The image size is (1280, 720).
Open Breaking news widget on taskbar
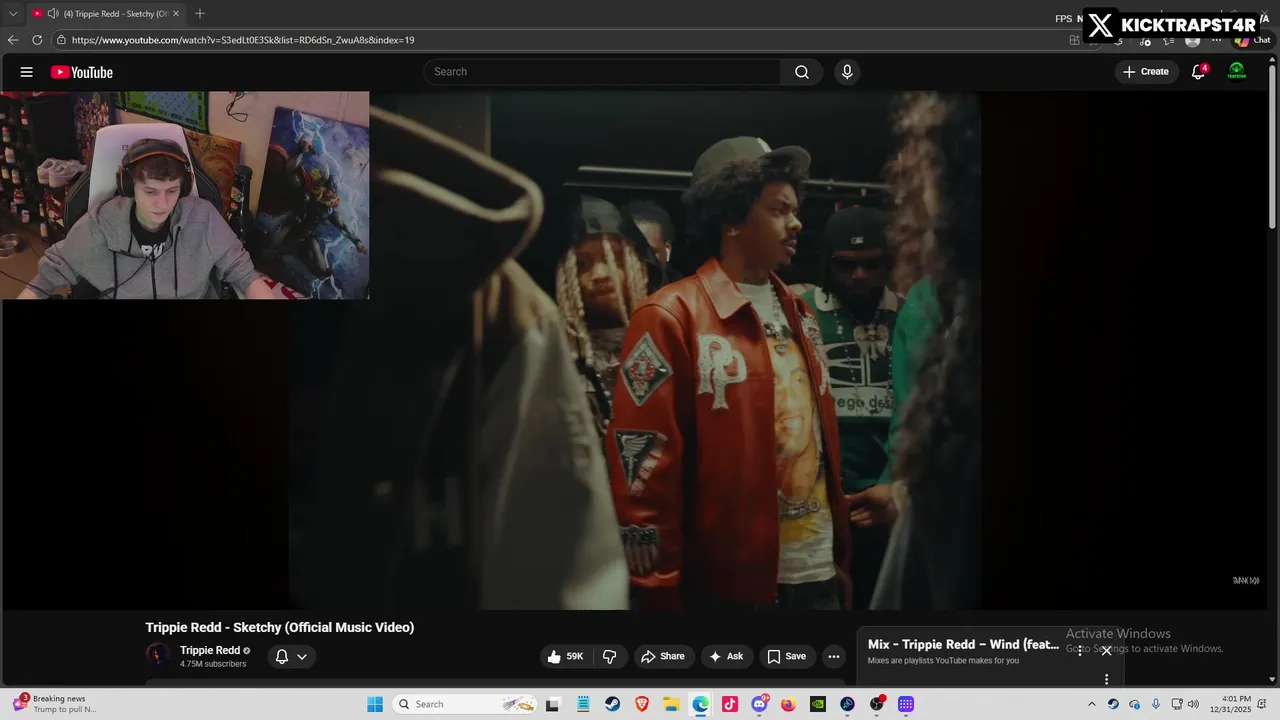(x=56, y=704)
